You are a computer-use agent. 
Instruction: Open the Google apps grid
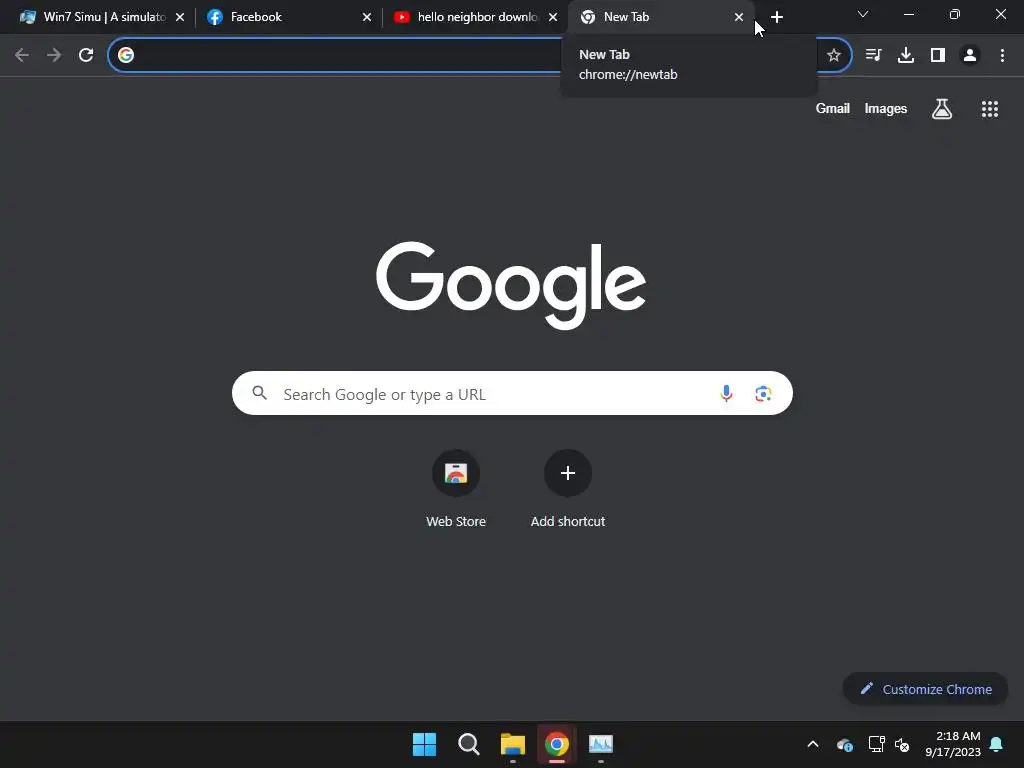click(990, 109)
